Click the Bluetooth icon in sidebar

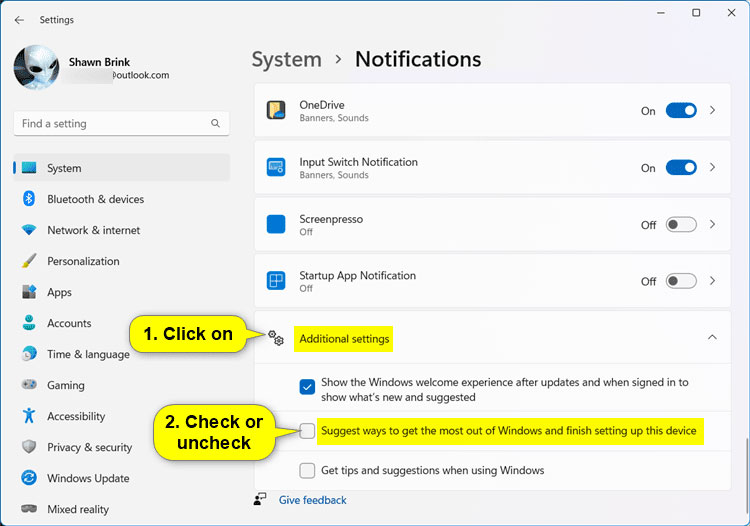[x=29, y=198]
